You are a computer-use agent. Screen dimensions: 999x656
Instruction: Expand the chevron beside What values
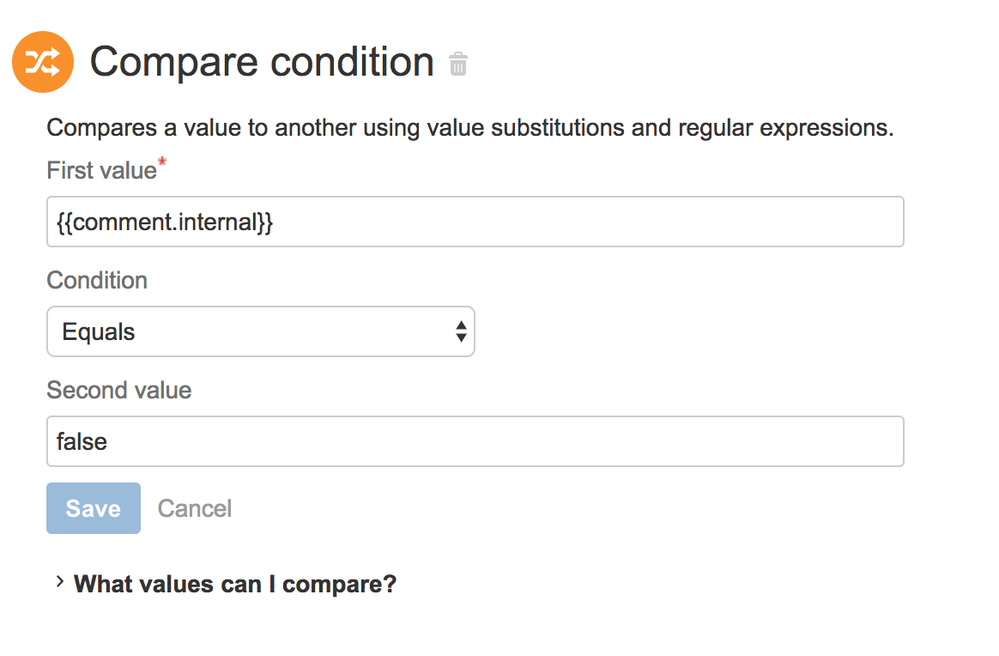point(60,581)
